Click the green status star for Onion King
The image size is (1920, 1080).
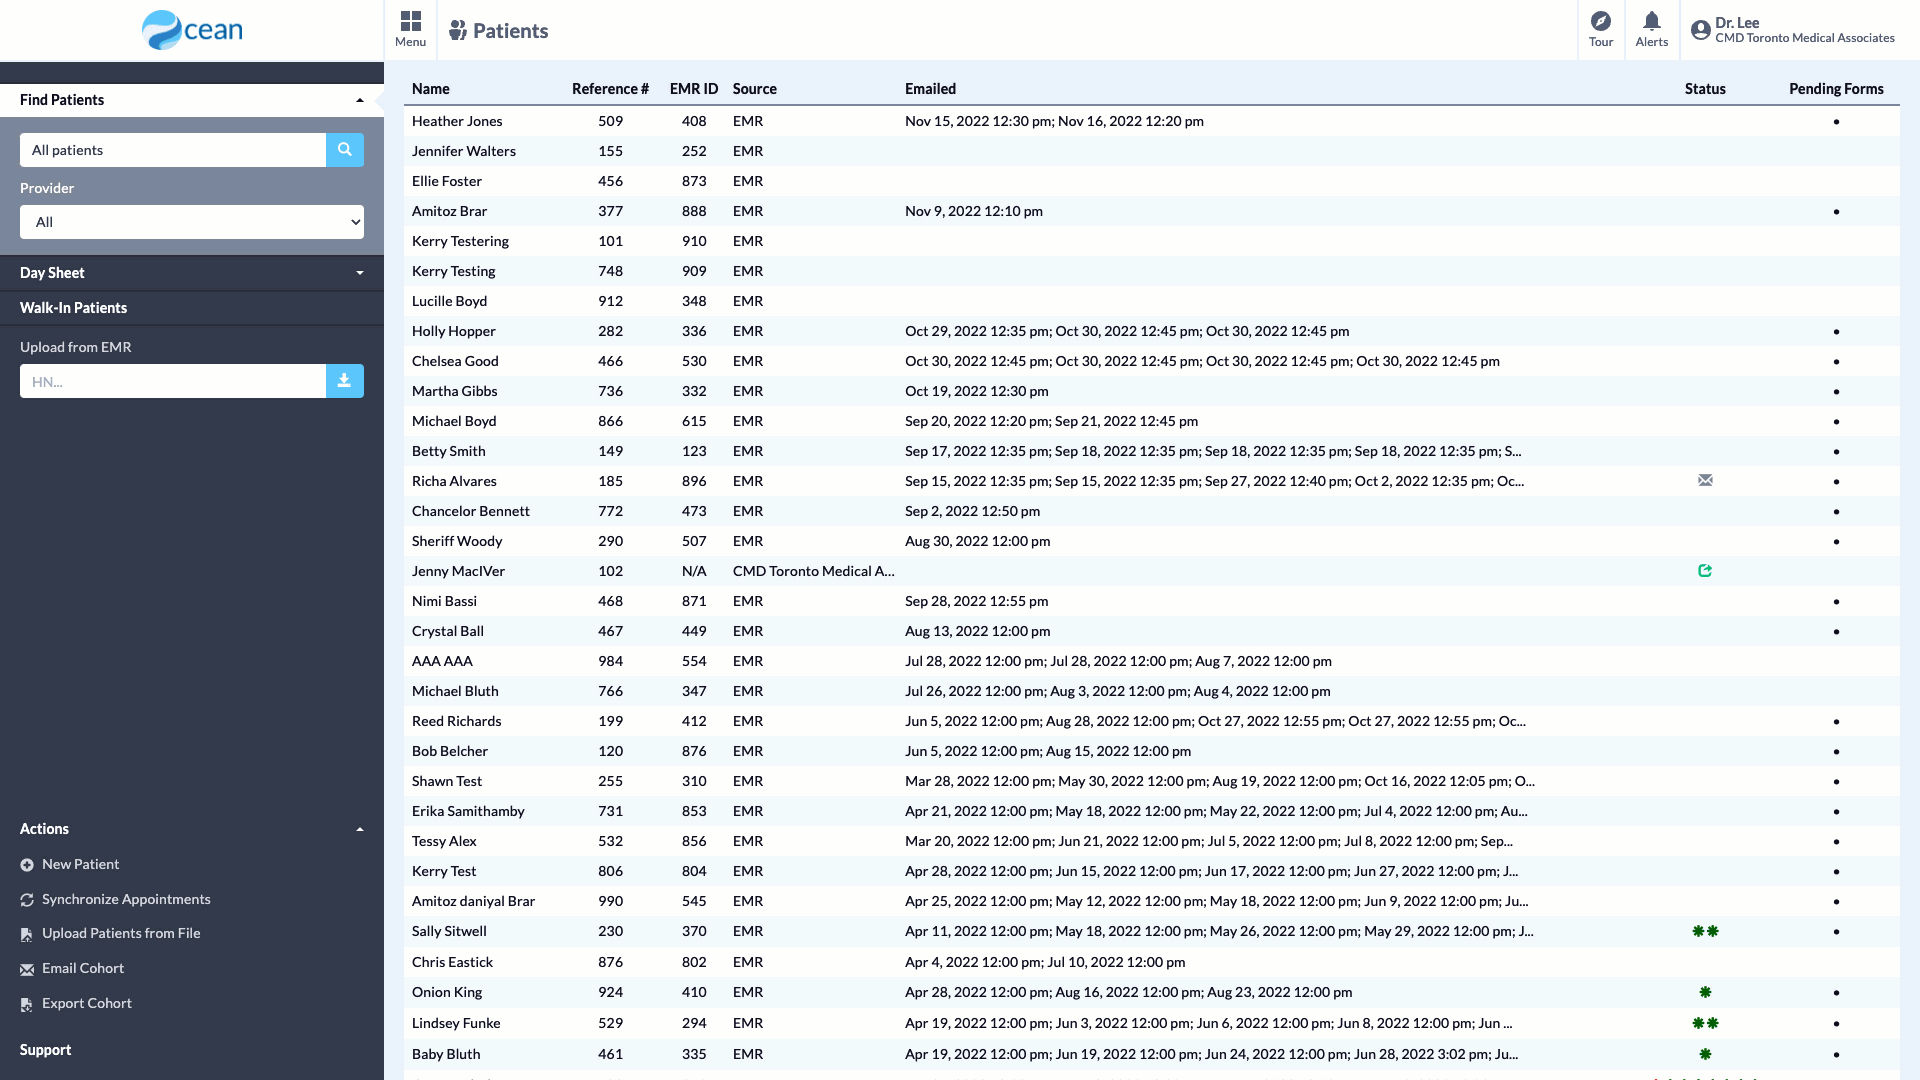click(1705, 992)
